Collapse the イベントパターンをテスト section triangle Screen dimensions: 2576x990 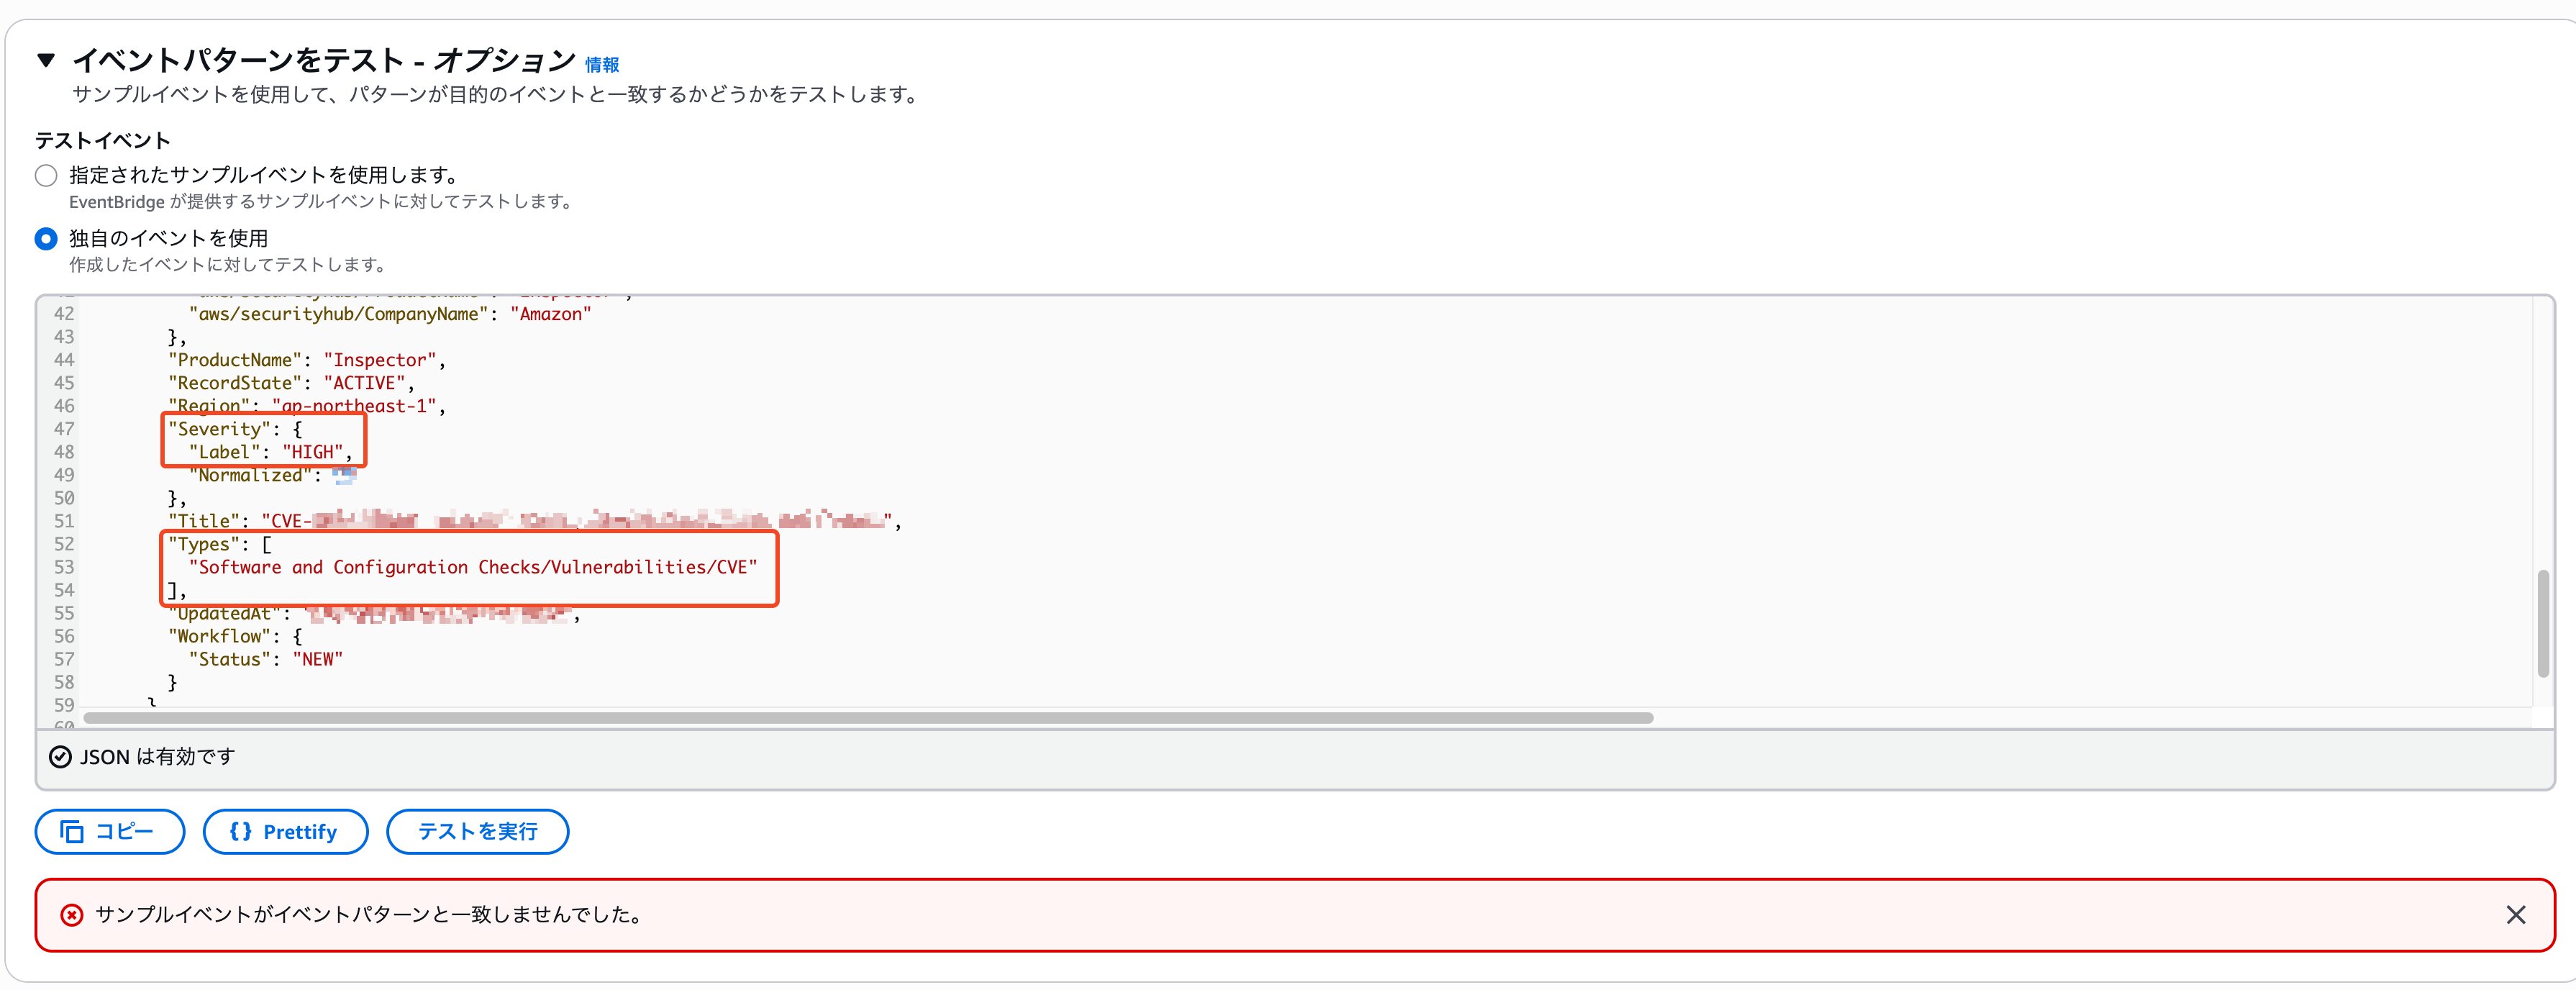pos(46,60)
